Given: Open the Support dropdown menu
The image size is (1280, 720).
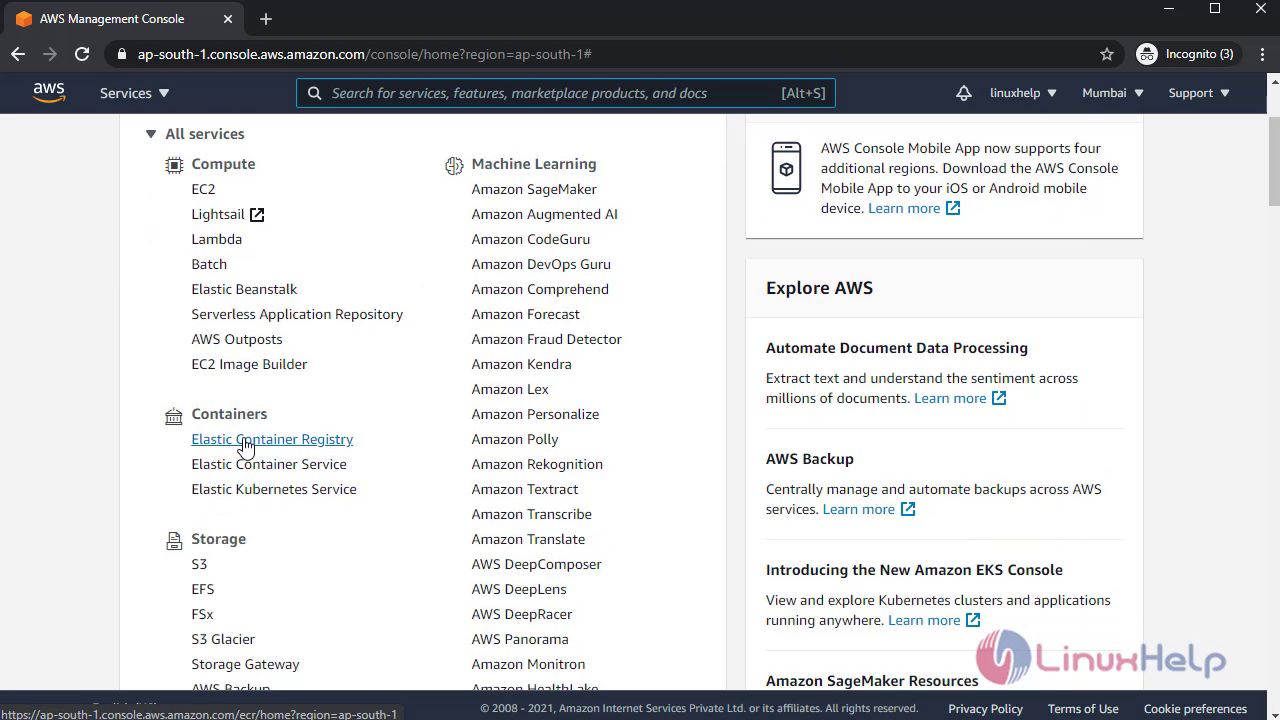Looking at the screenshot, I should coord(1199,93).
